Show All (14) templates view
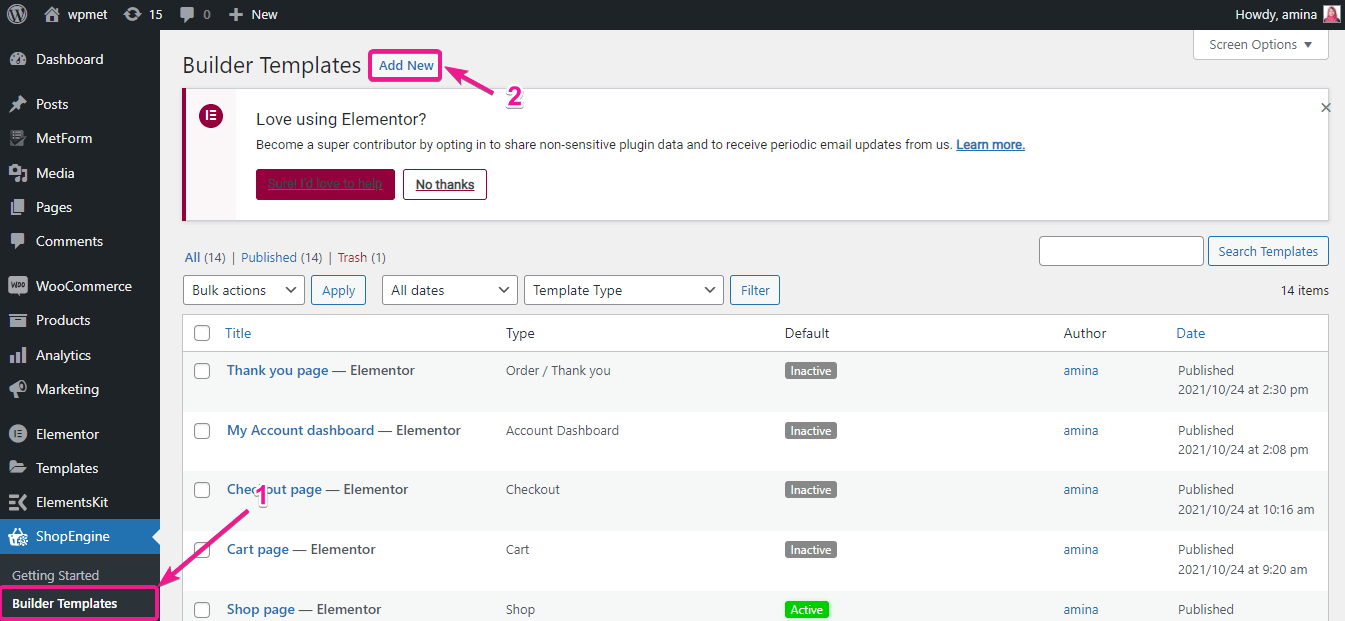The image size is (1345, 621). coord(205,257)
